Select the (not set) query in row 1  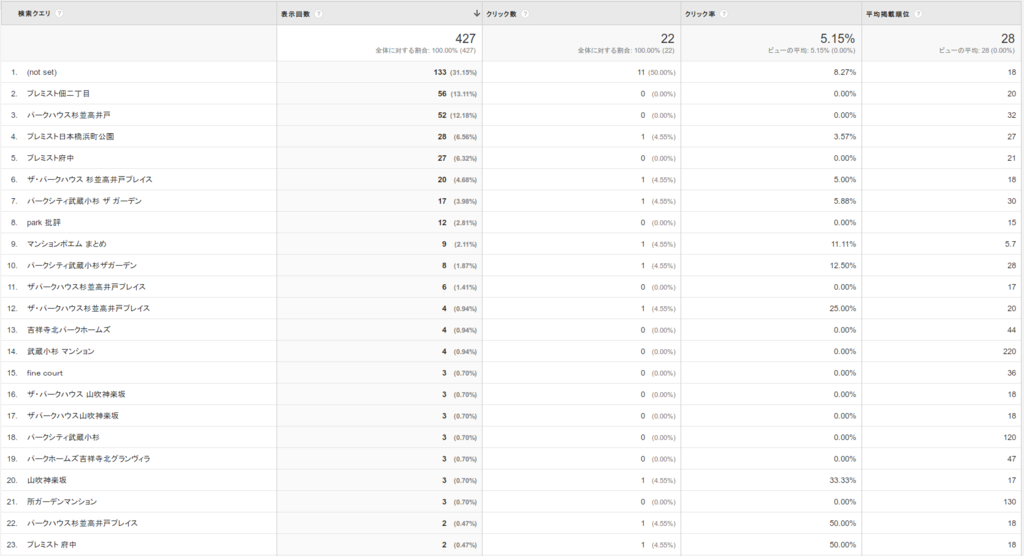tap(42, 73)
